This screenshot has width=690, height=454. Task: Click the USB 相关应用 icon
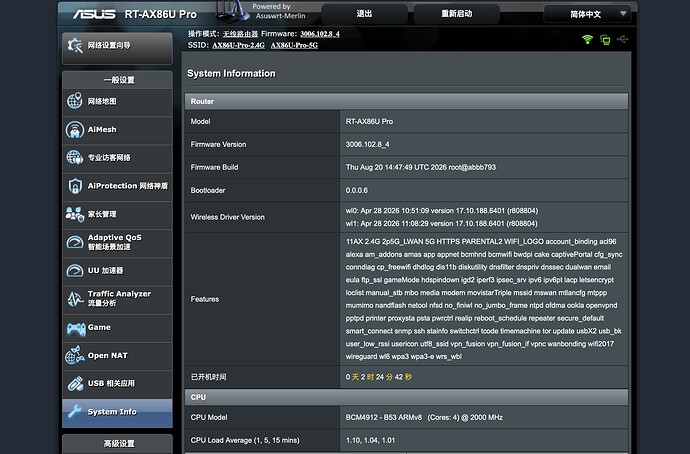(75, 384)
